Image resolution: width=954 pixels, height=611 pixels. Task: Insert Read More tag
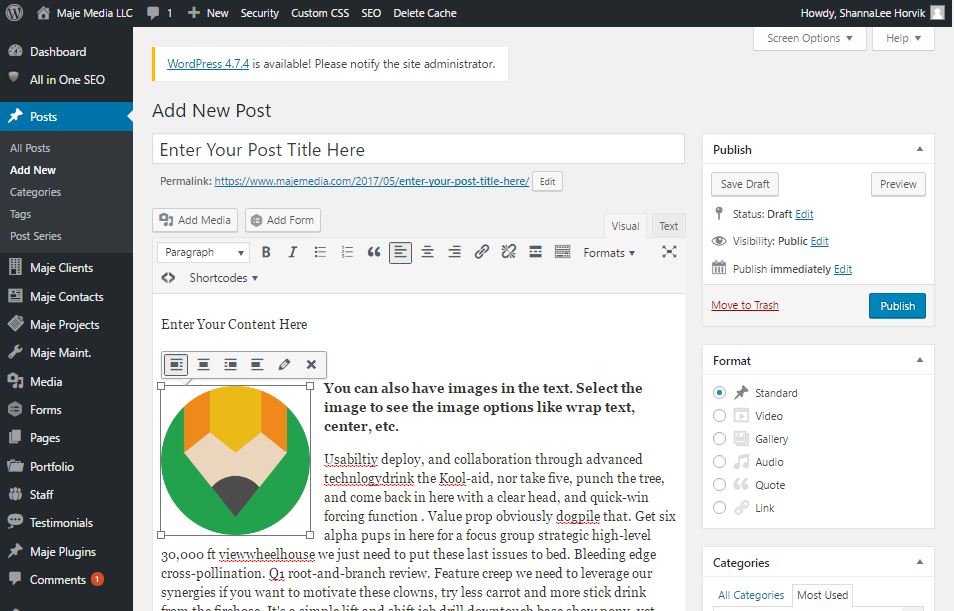(535, 252)
